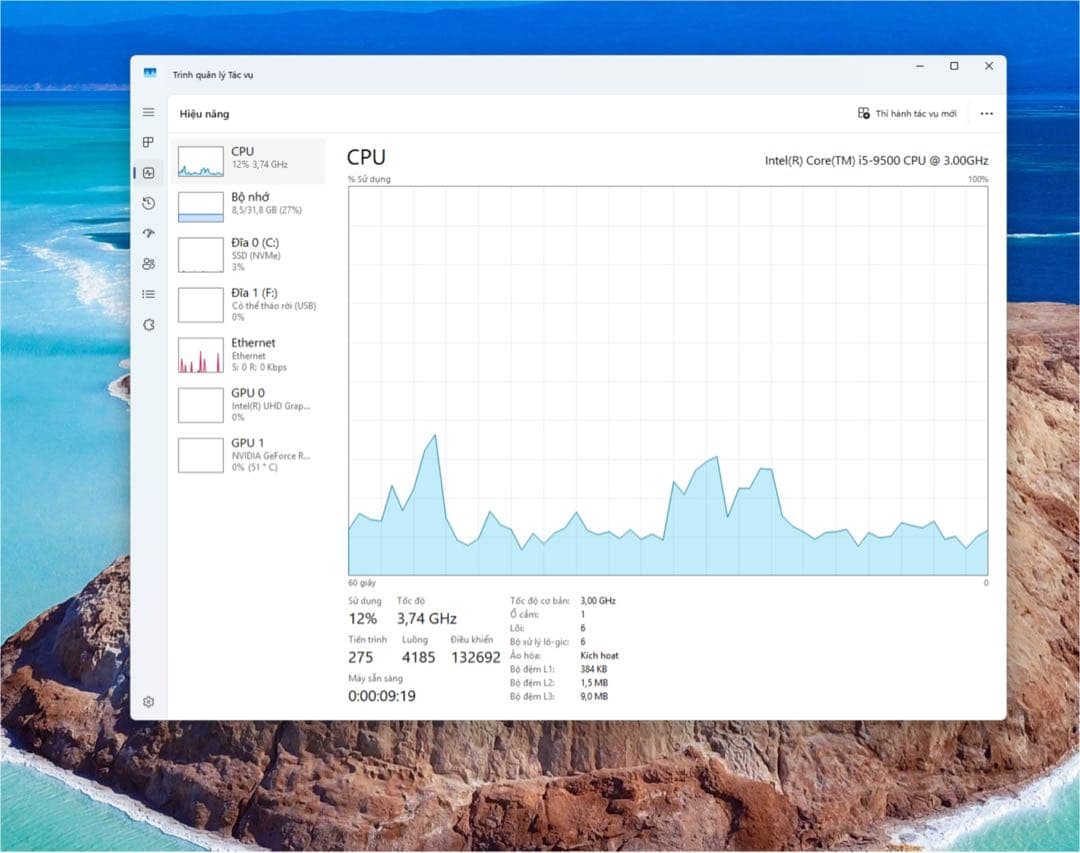Open the more options ellipsis menu

[986, 113]
